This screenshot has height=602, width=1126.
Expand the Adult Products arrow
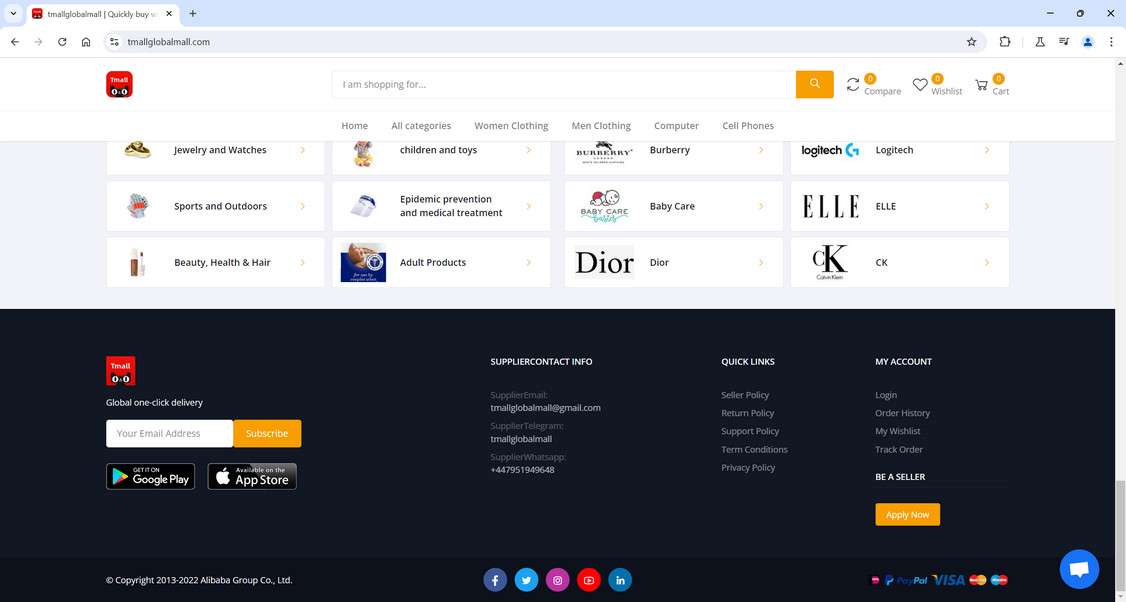pyautogui.click(x=529, y=263)
